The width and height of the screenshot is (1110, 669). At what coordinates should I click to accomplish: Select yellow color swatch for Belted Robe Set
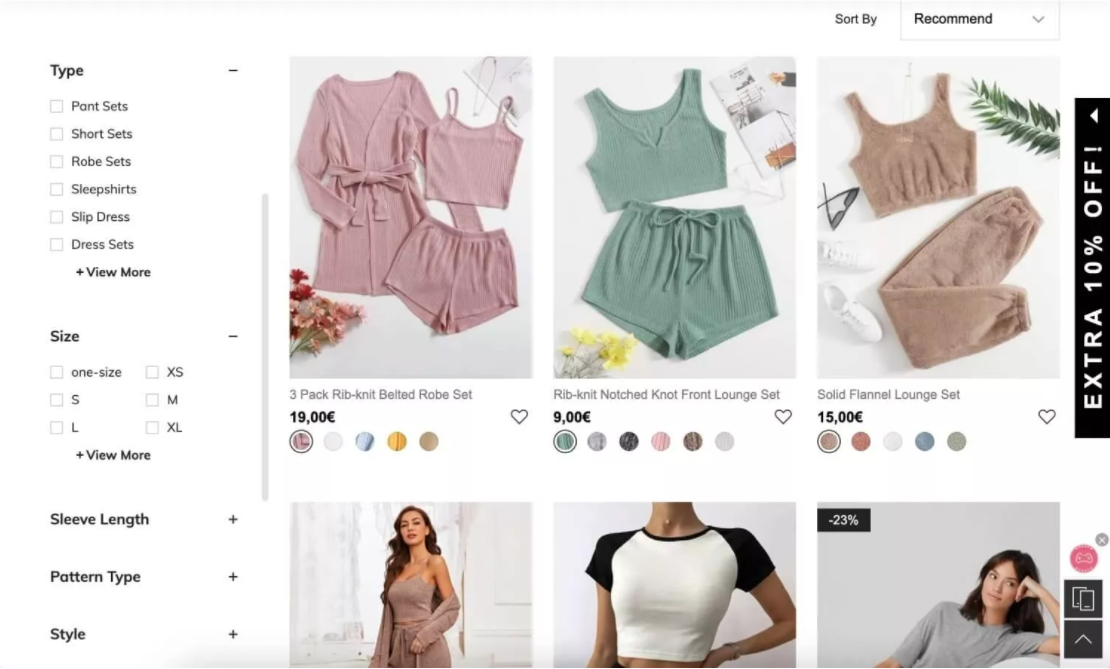click(397, 441)
